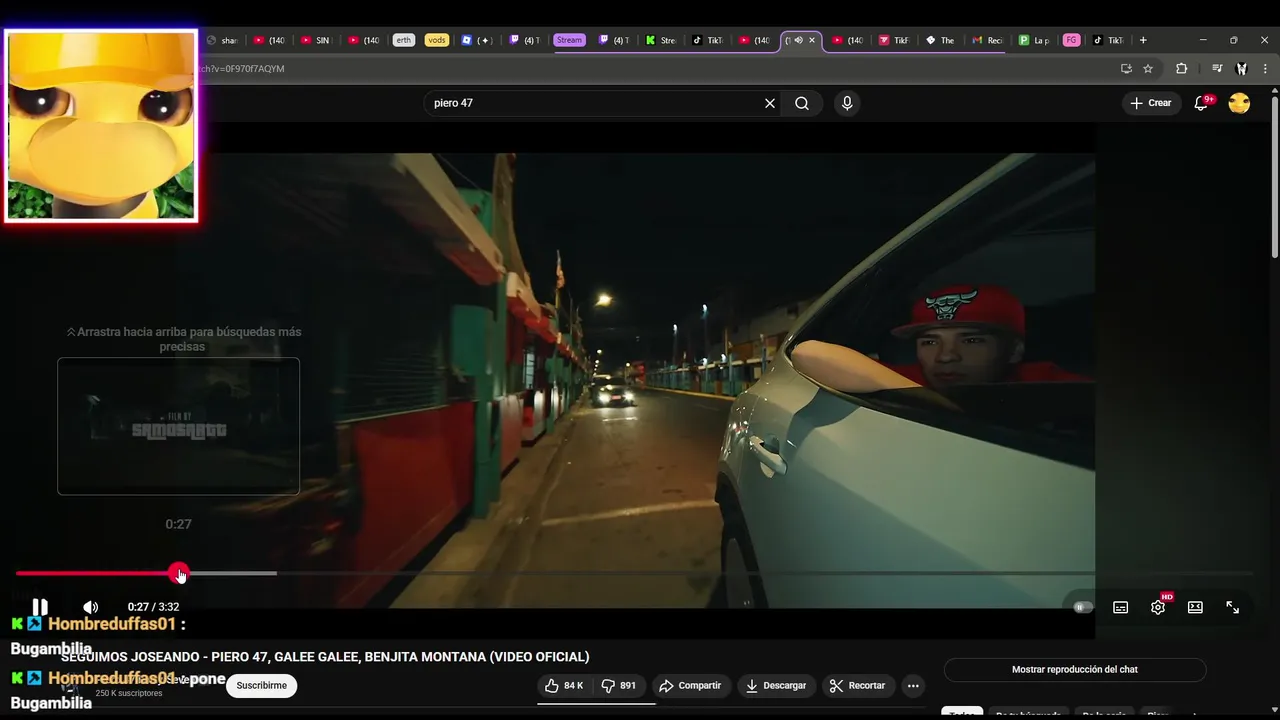This screenshot has width=1280, height=720.
Task: Bookmark this page with the star icon
Action: (x=1148, y=68)
